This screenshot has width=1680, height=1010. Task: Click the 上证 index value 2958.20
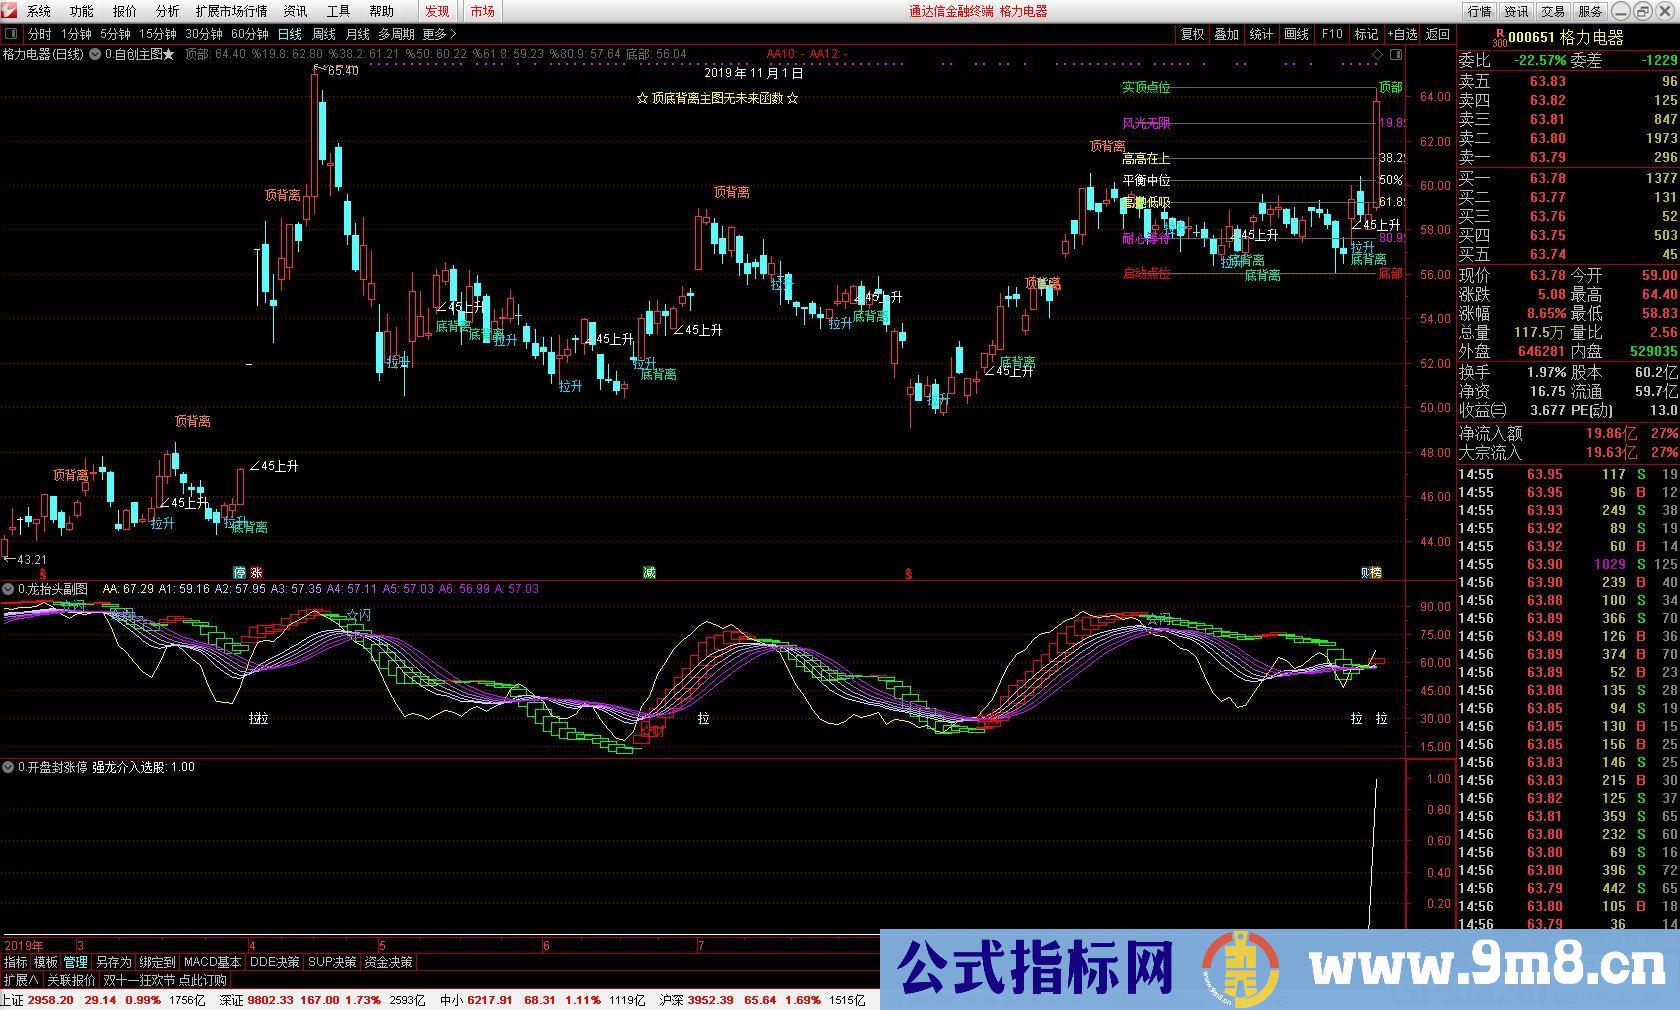click(50, 1000)
